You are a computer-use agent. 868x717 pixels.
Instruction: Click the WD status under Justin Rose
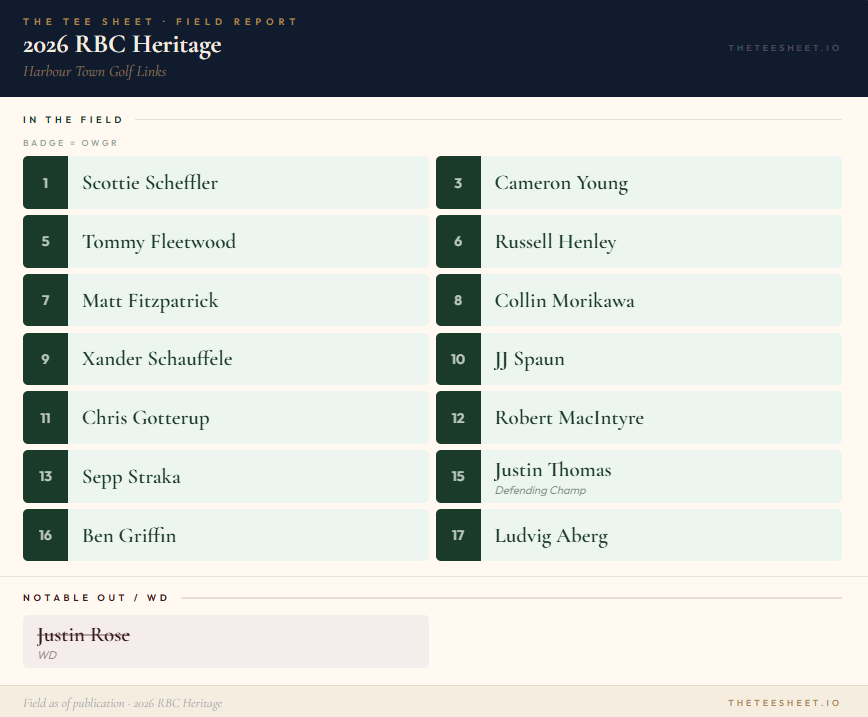pos(47,655)
